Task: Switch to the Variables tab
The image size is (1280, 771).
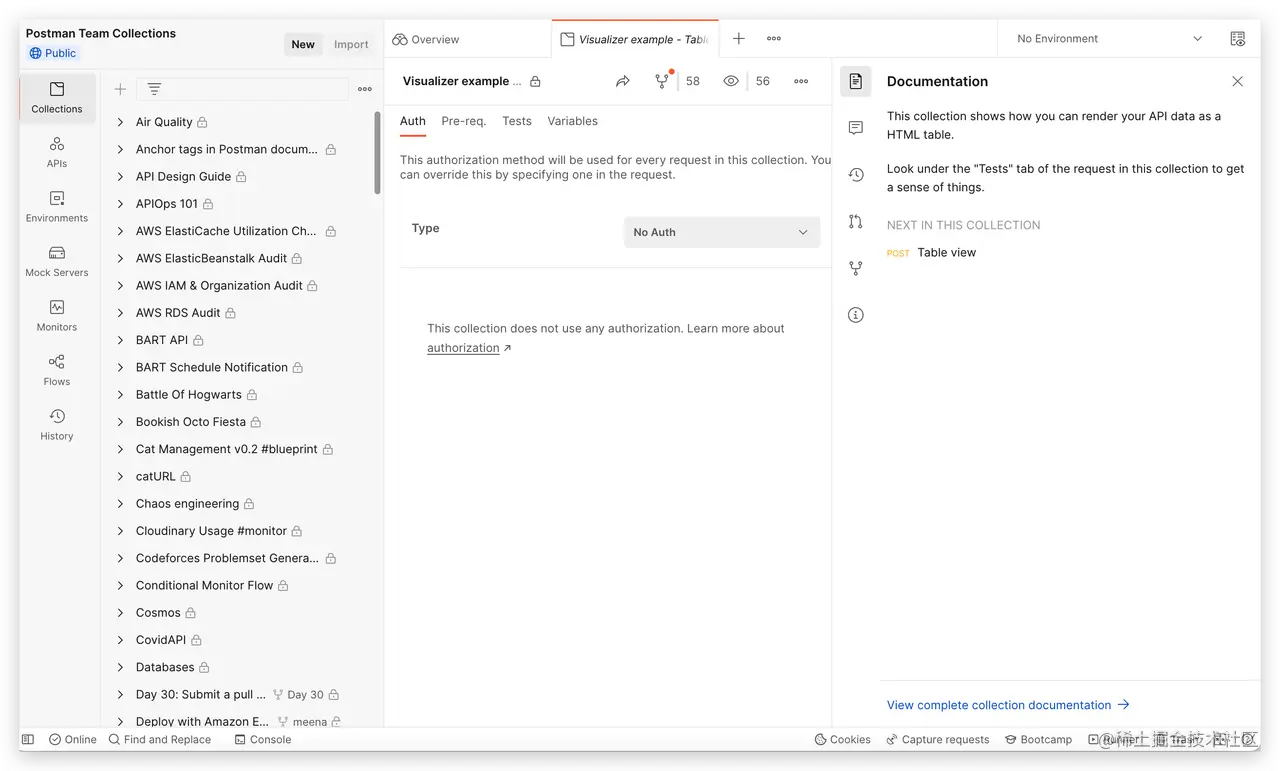Action: [573, 121]
